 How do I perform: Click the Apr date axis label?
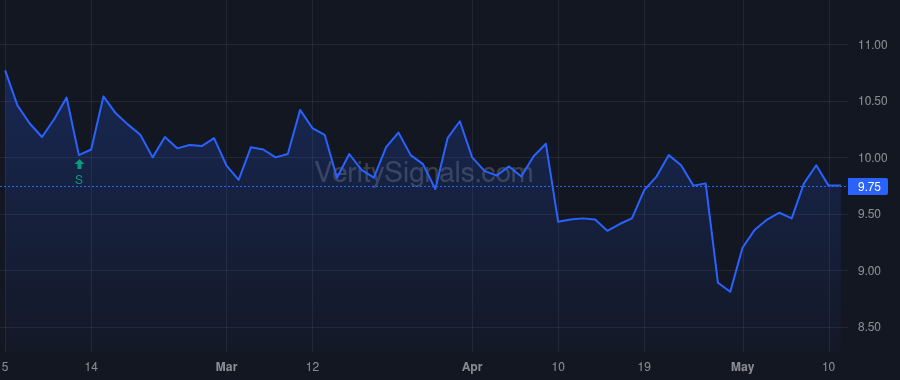pyautogui.click(x=472, y=366)
